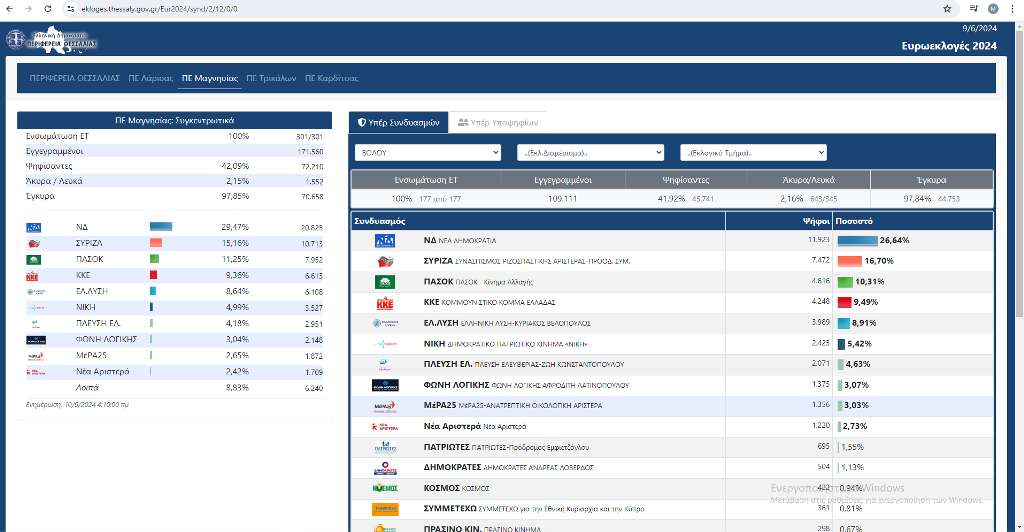
Task: Click ΣΥΡΙΖΑ salmon percentage bar 16,70%
Action: click(x=850, y=261)
